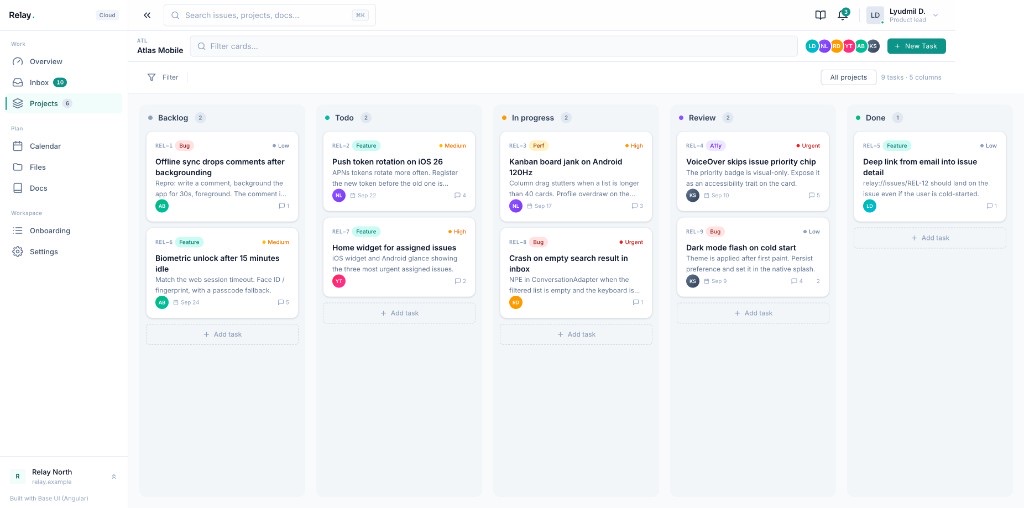Open the All projects selector
The width and height of the screenshot is (1024, 508).
click(848, 77)
